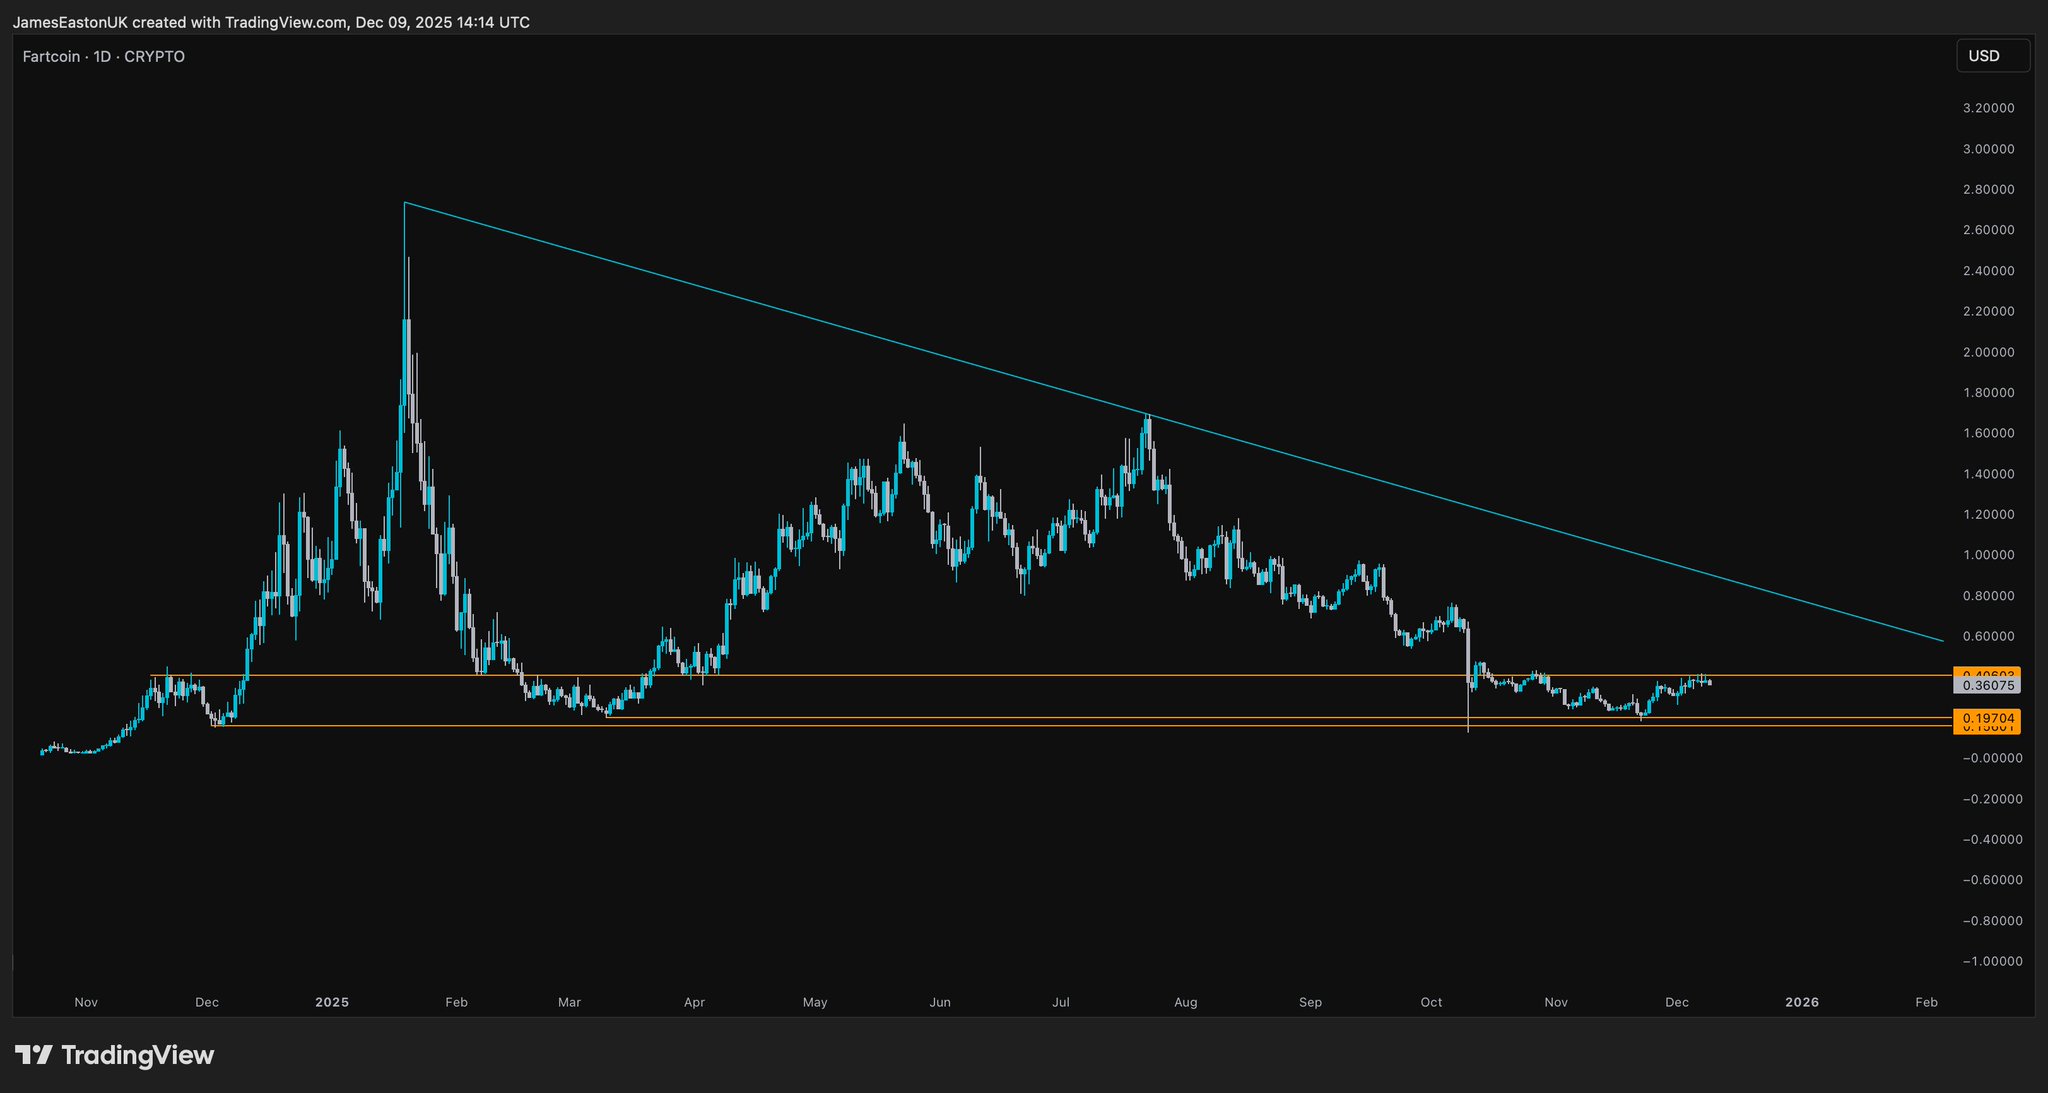Viewport: 2048px width, 1093px height.
Task: Click the 2026 label on time axis
Action: pos(1802,1002)
